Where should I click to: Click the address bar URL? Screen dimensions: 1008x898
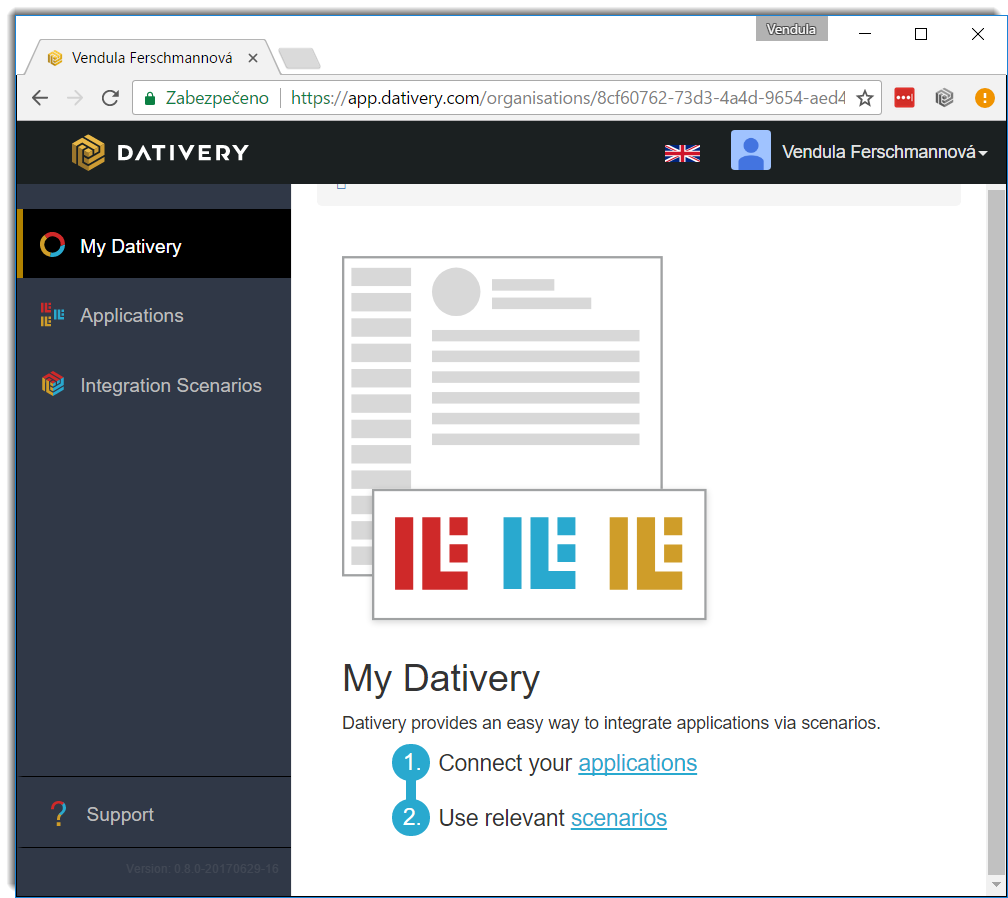pos(568,98)
